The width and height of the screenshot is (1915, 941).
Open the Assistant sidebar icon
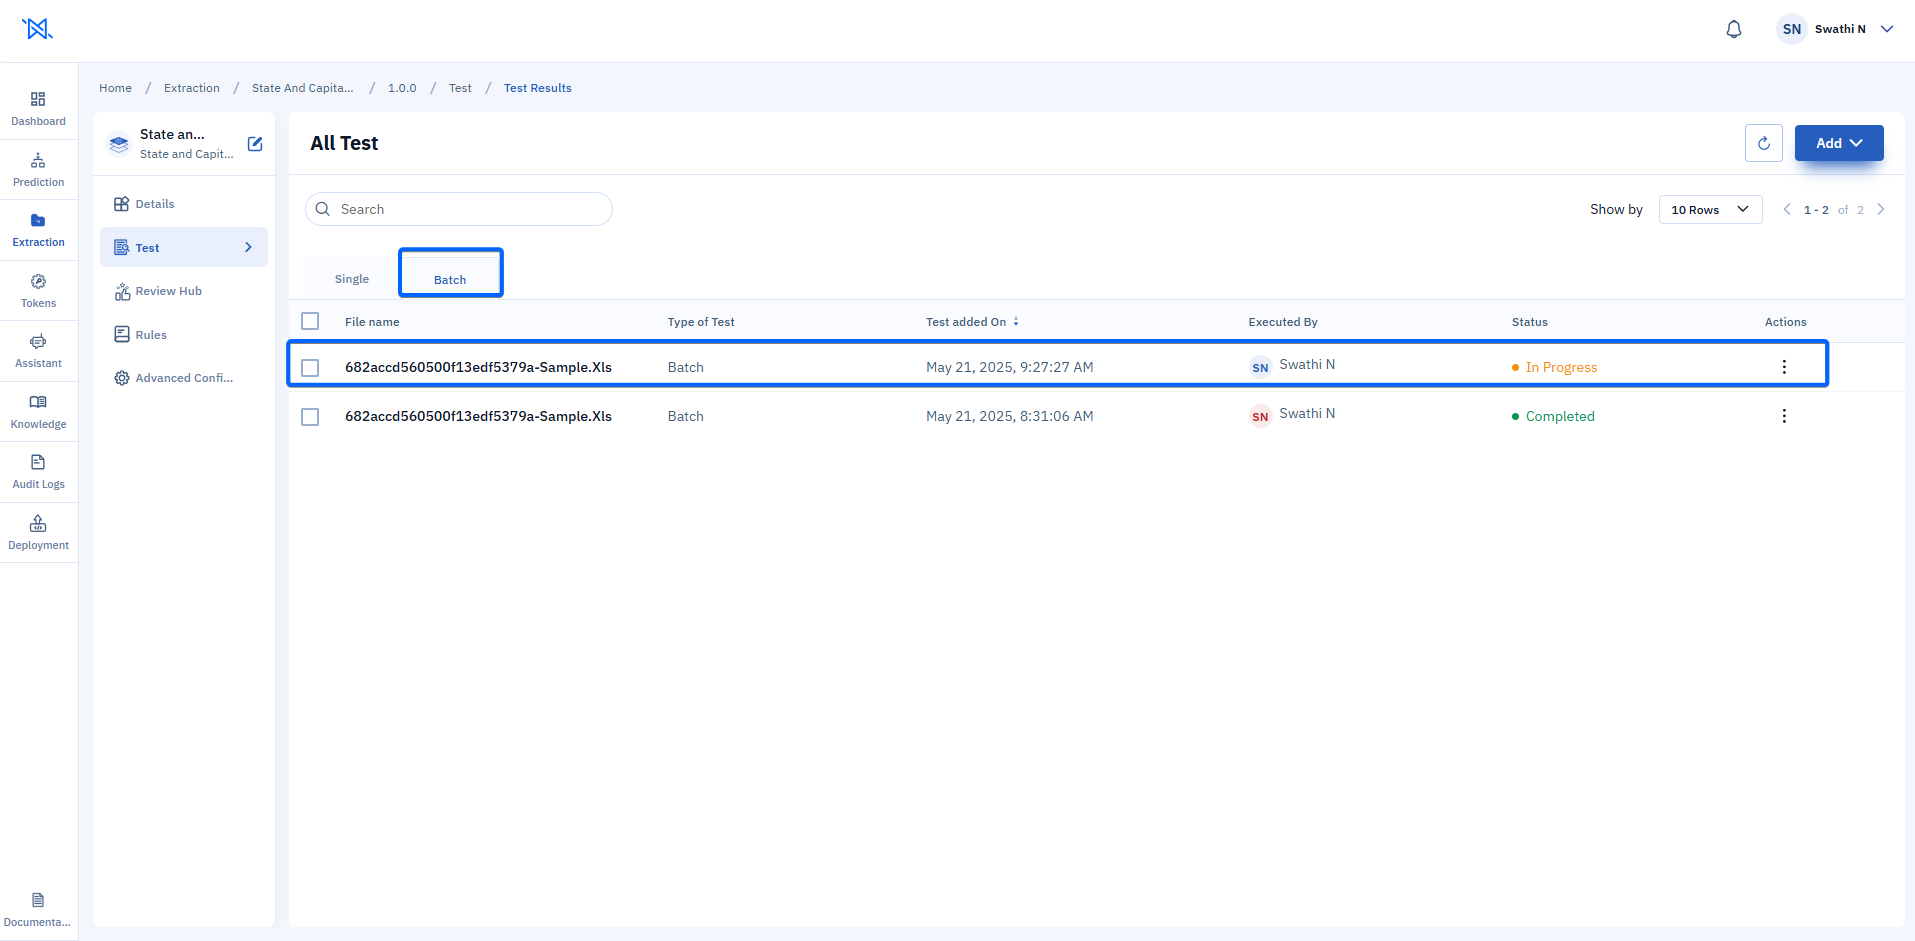[38, 341]
